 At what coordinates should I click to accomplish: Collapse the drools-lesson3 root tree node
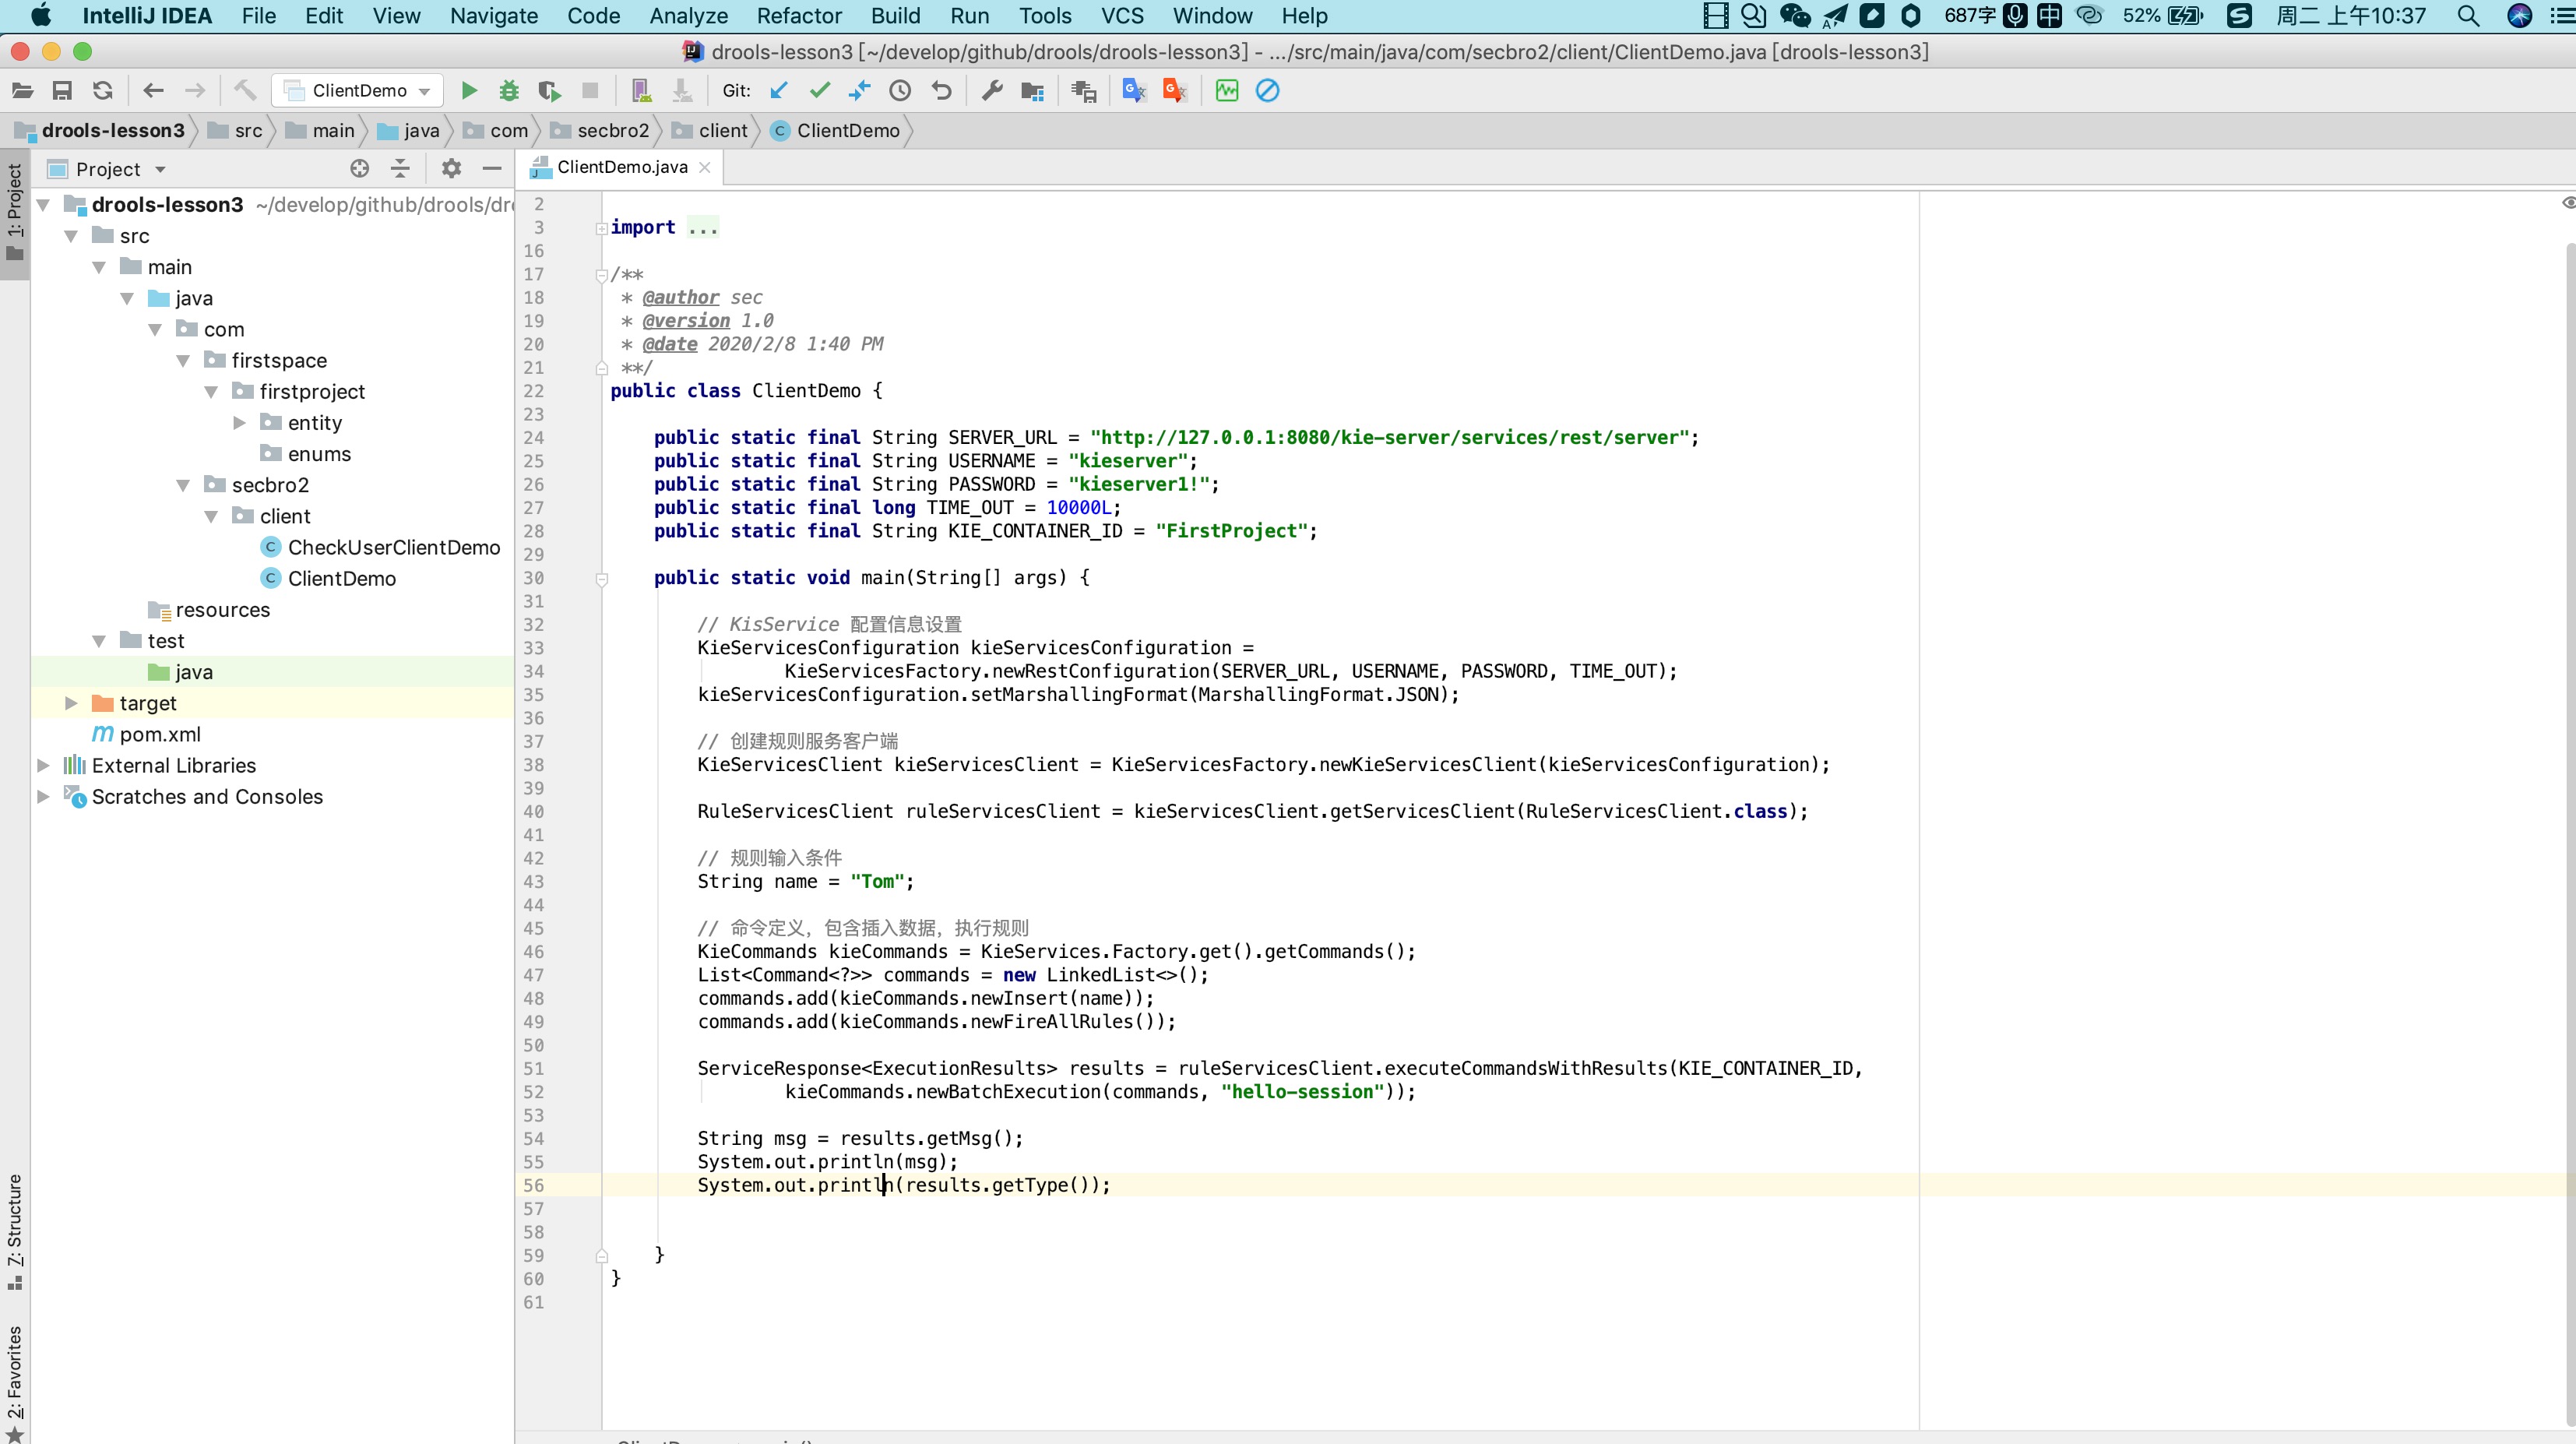[x=43, y=205]
